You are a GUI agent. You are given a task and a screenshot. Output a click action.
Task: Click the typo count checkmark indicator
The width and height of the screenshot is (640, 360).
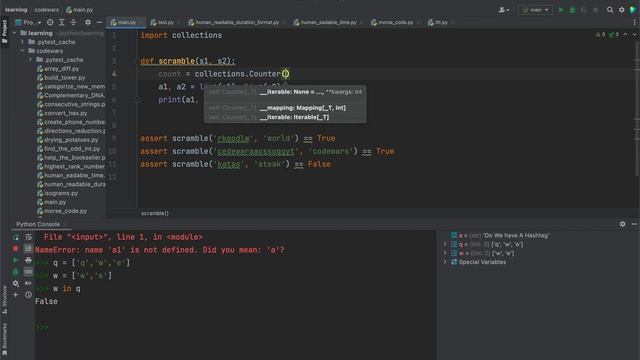pos(613,35)
